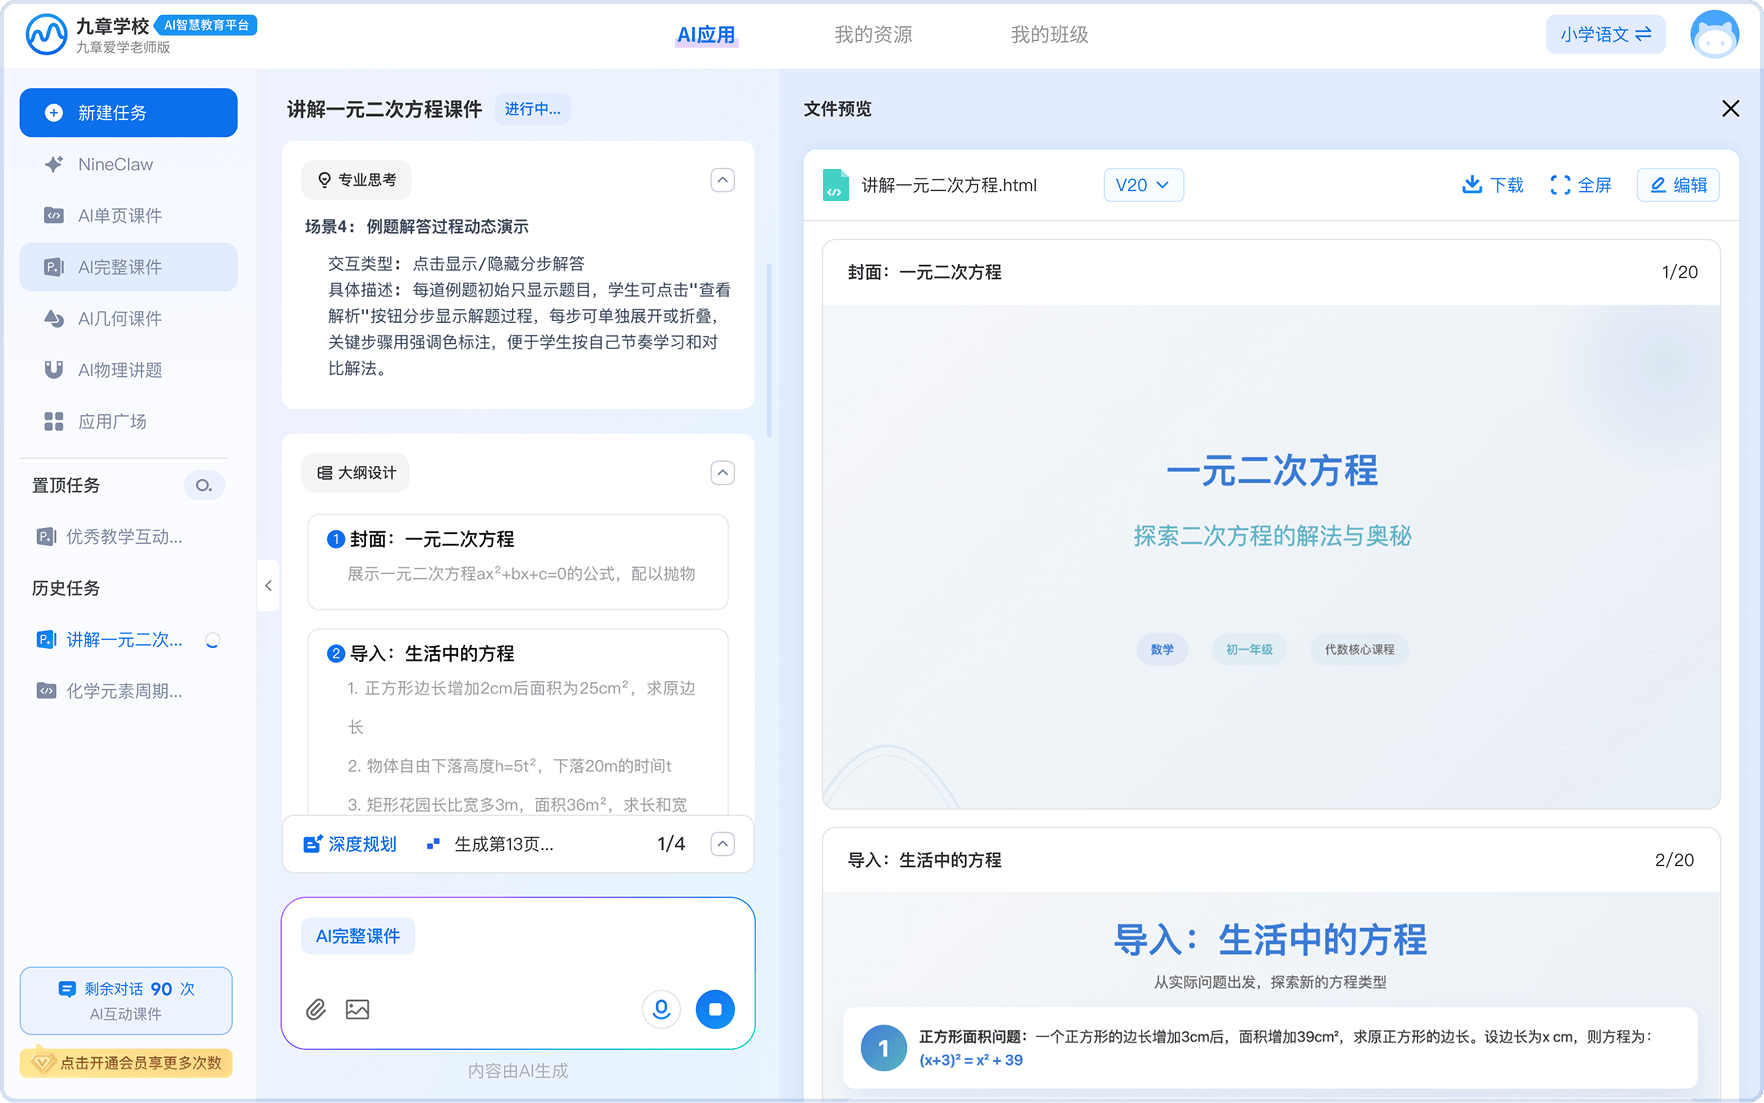Click the paperclip attachment icon
Image resolution: width=1764 pixels, height=1103 pixels.
pos(316,1009)
